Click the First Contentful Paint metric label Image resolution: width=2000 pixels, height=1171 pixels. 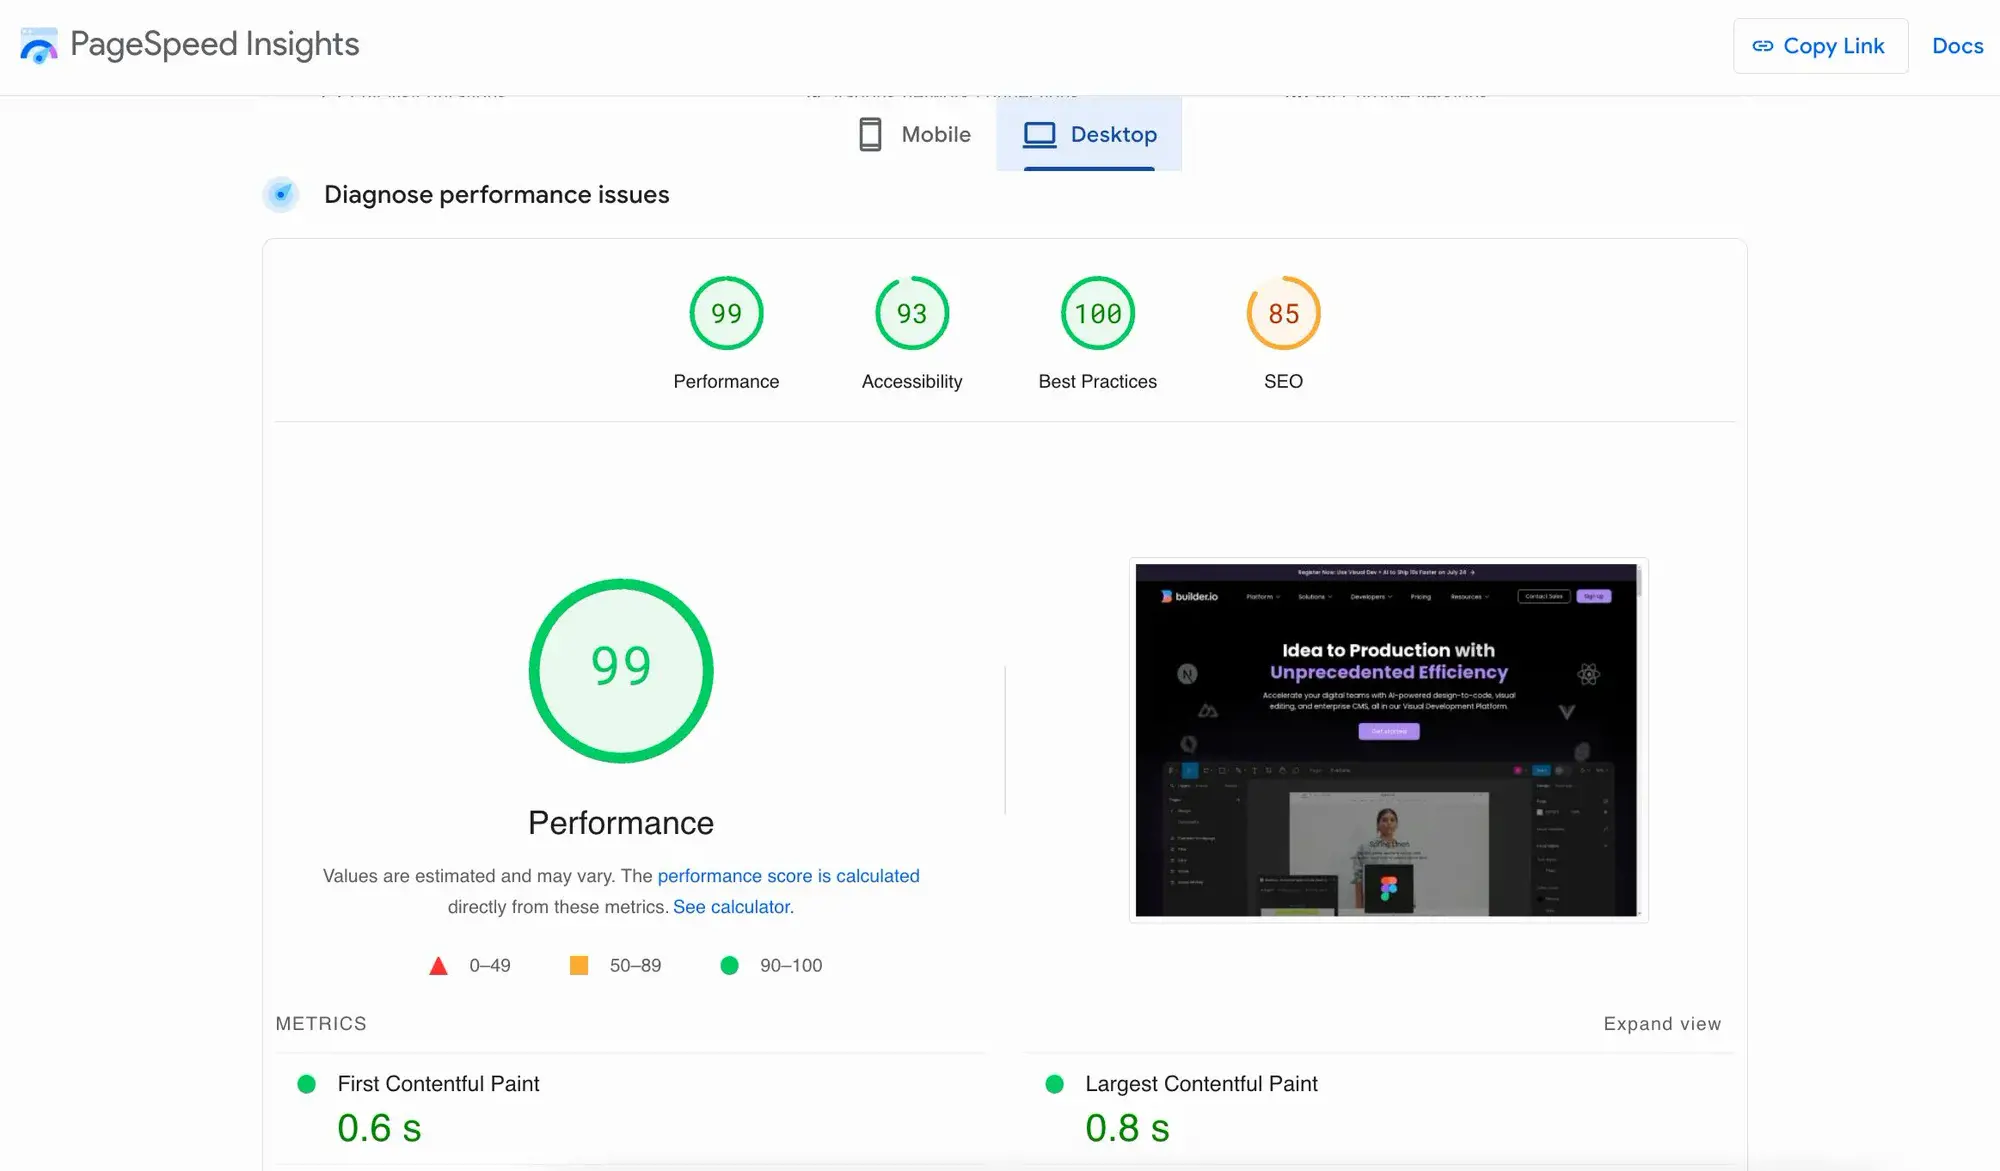click(x=438, y=1084)
